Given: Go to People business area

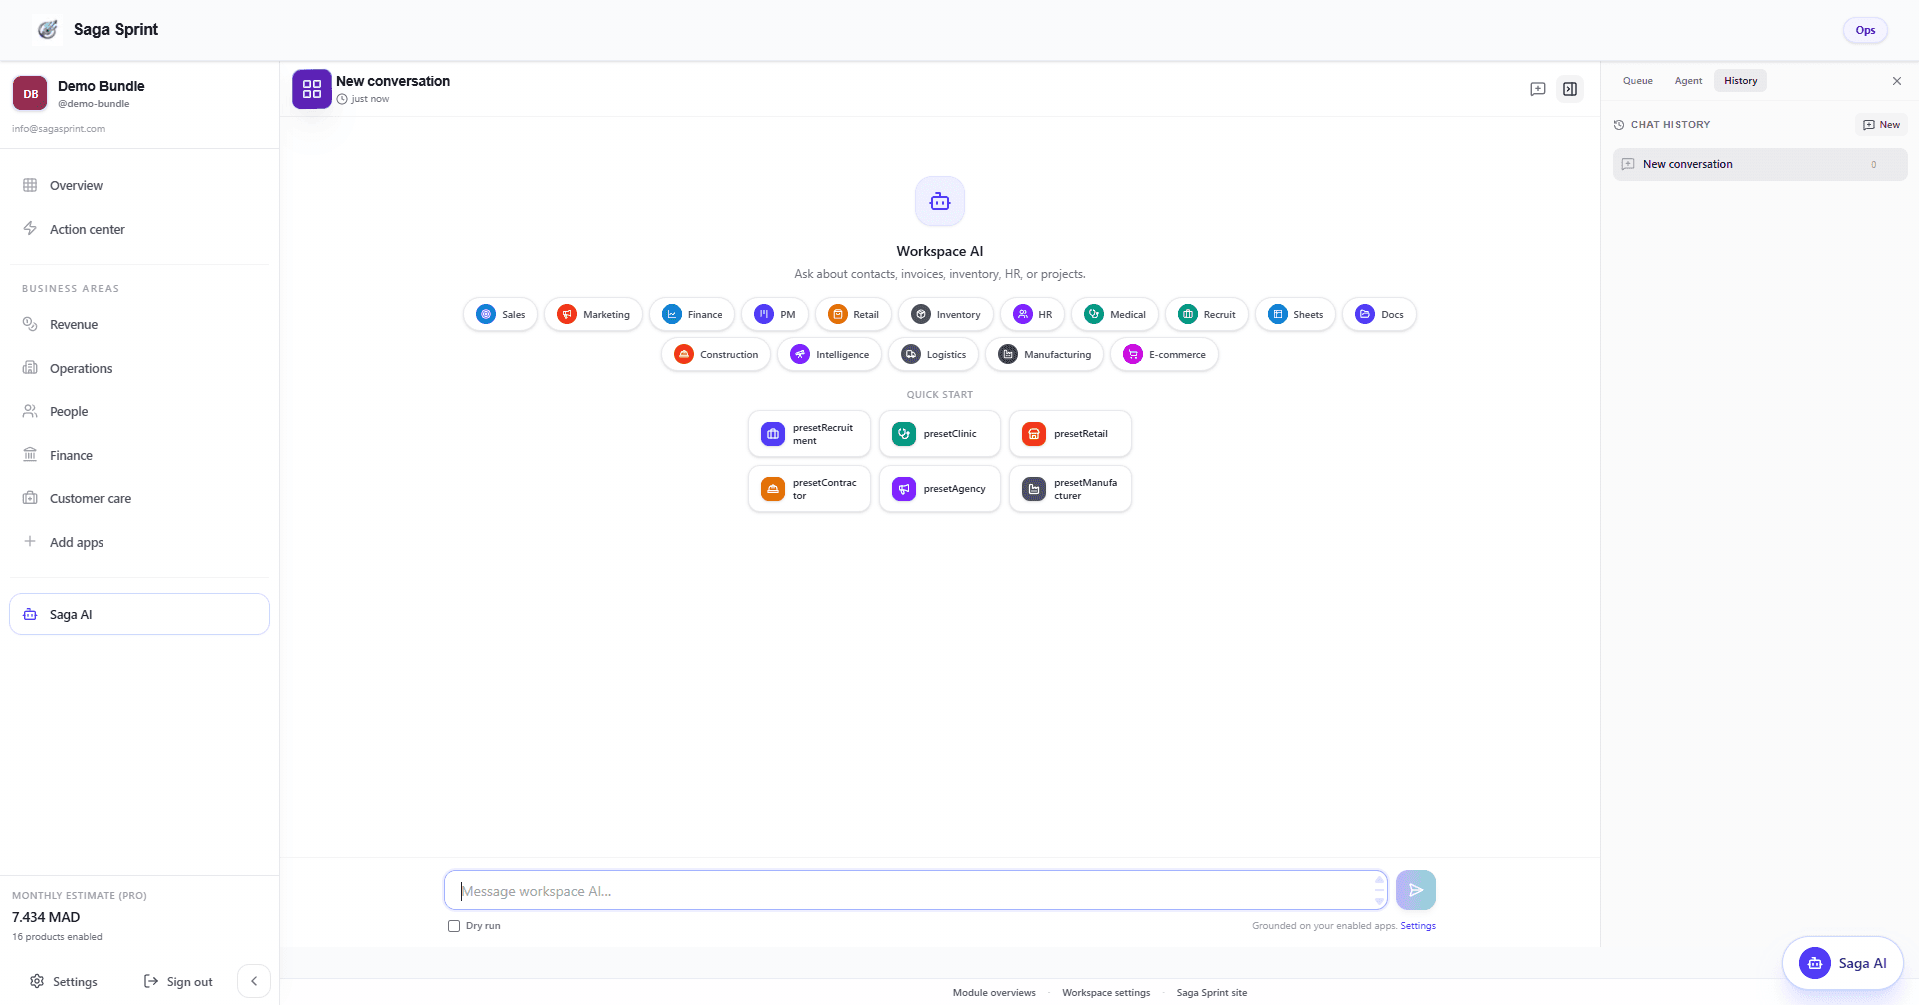Looking at the screenshot, I should tap(139, 412).
